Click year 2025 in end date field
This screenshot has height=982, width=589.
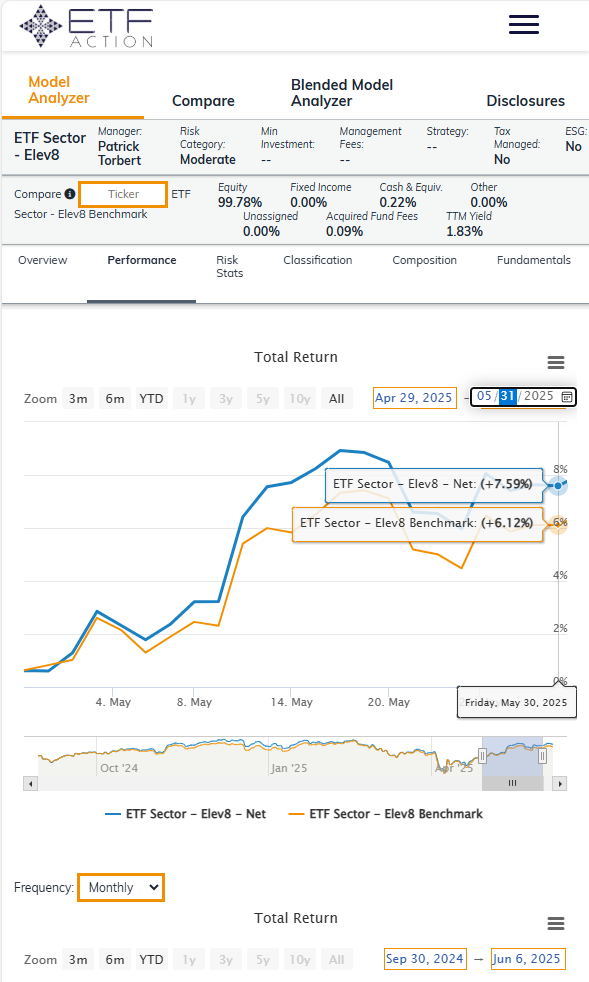point(539,396)
